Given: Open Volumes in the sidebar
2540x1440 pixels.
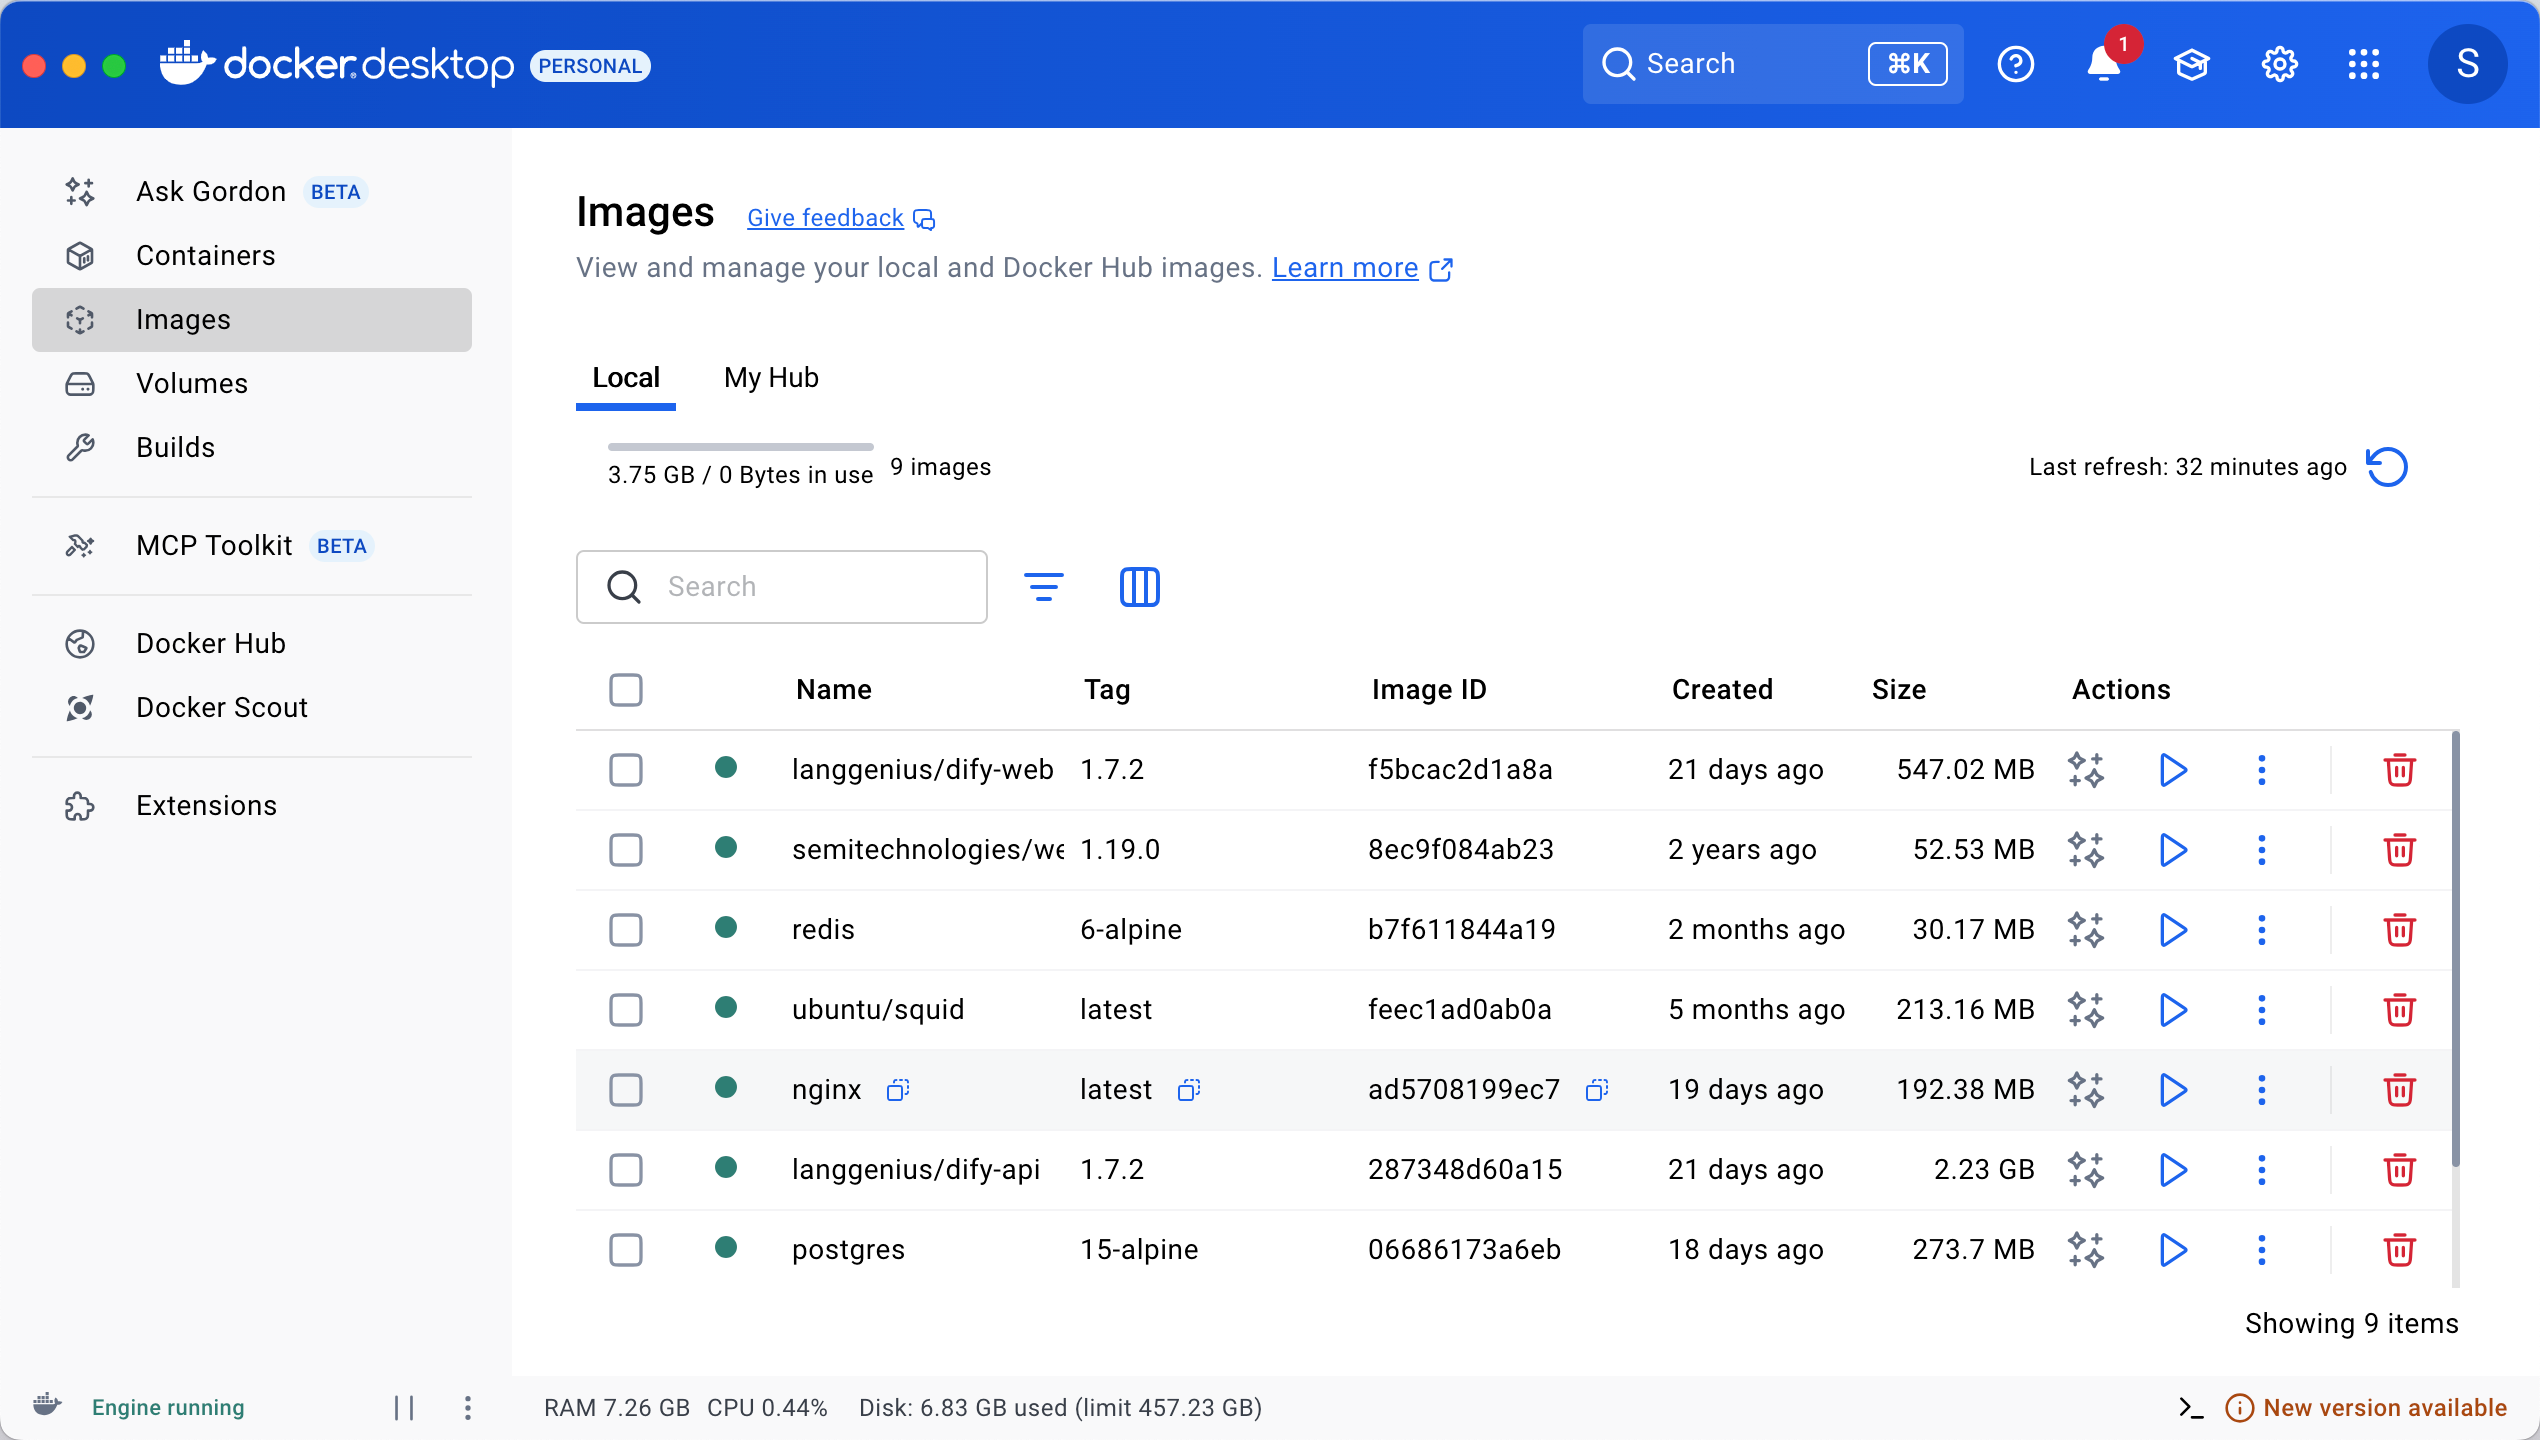Looking at the screenshot, I should point(252,384).
